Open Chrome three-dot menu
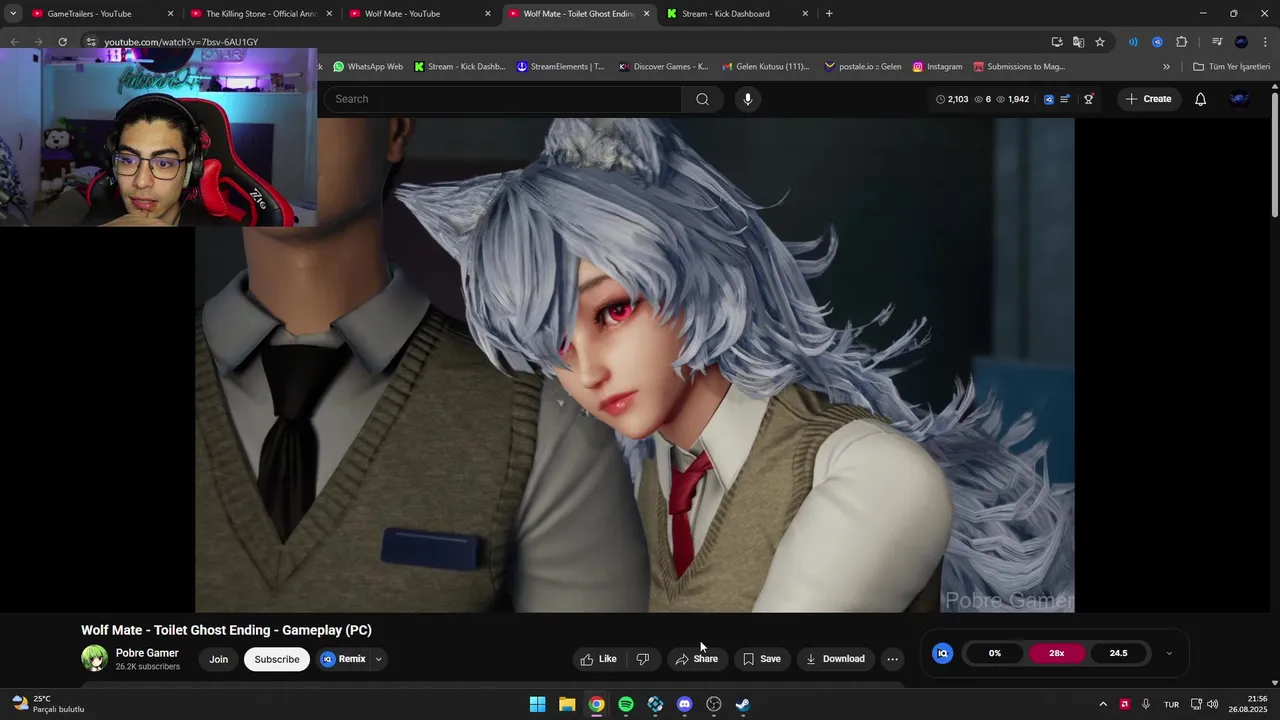The height and width of the screenshot is (720, 1280). point(1265,42)
